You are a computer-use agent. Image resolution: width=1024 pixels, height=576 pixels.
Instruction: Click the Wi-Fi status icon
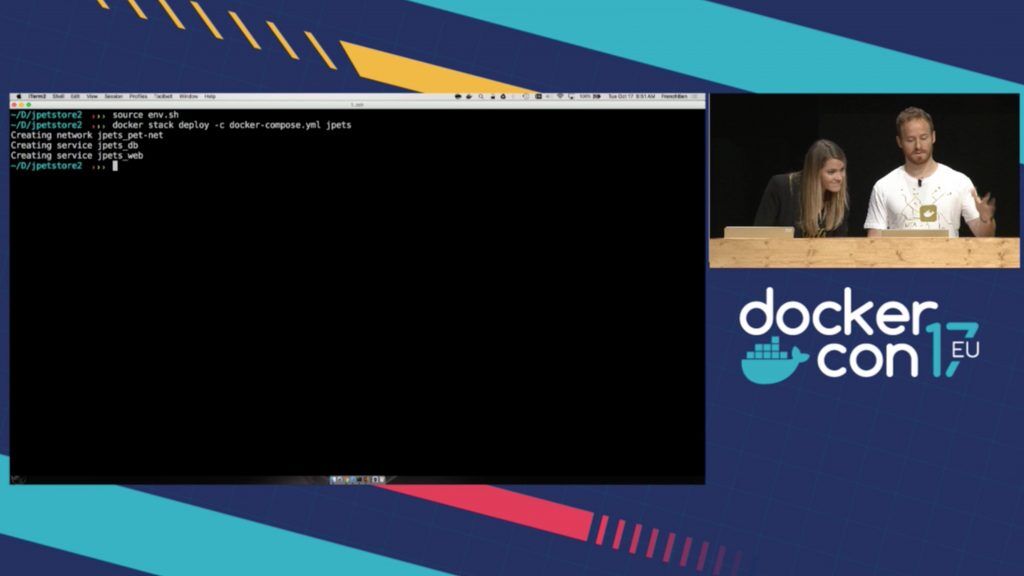tap(560, 97)
